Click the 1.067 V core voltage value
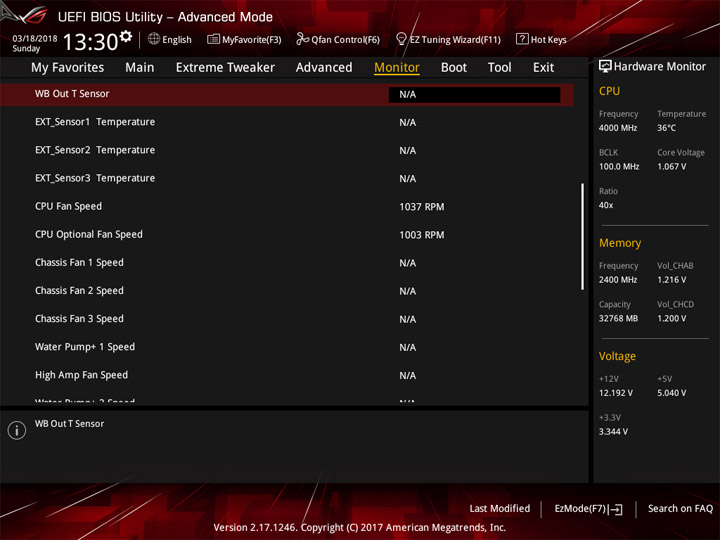 [671, 167]
